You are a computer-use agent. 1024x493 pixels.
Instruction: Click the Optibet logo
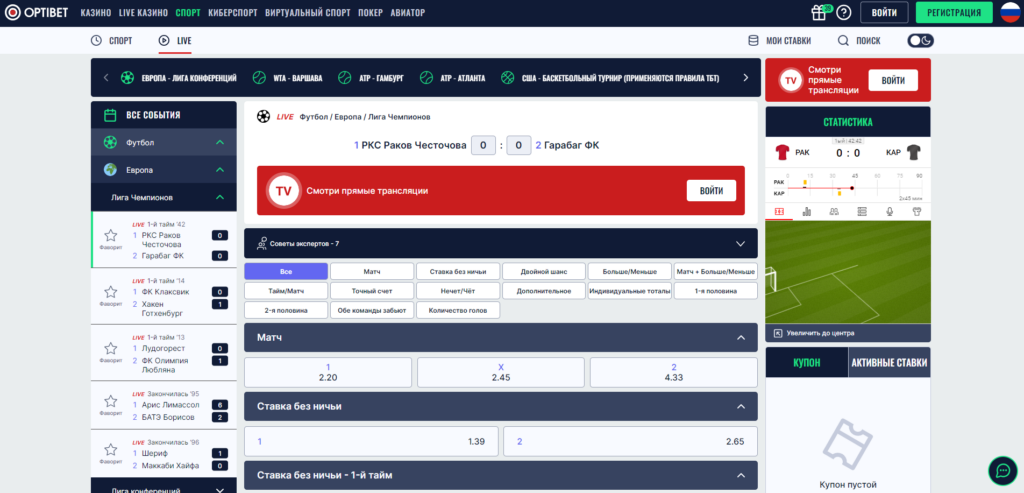pos(37,12)
